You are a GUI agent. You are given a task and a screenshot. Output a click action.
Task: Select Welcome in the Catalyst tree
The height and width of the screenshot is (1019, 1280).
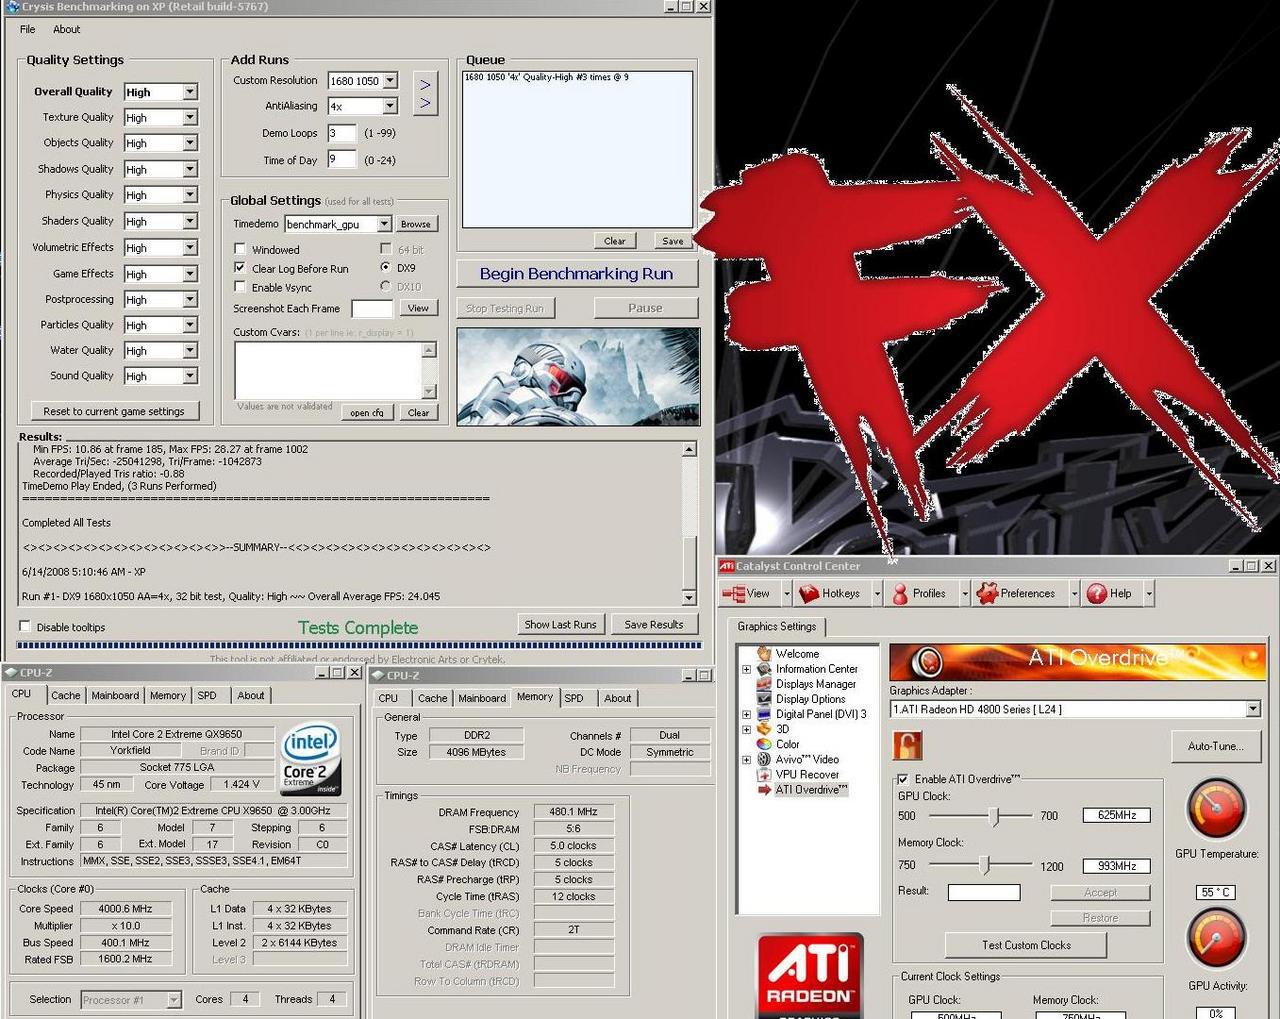pyautogui.click(x=797, y=653)
